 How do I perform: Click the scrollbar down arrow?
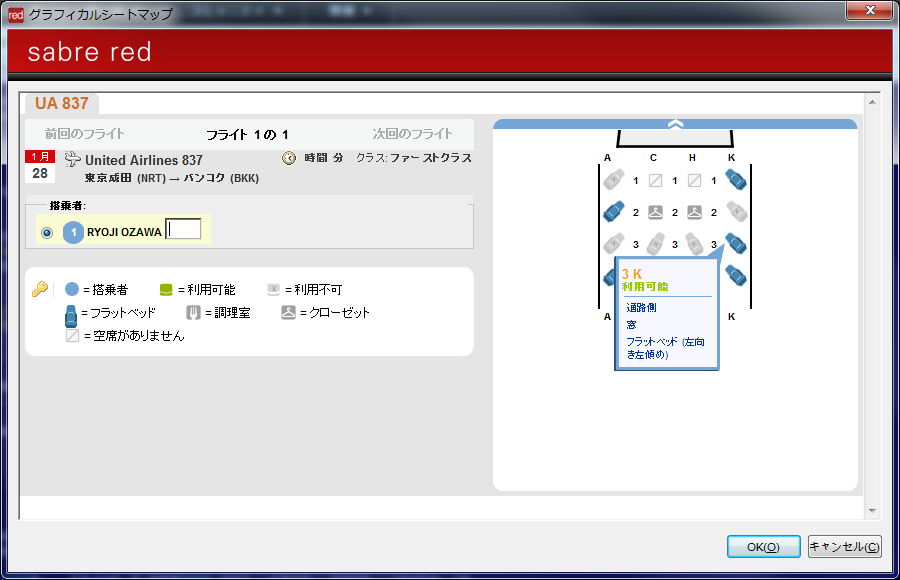click(x=872, y=511)
